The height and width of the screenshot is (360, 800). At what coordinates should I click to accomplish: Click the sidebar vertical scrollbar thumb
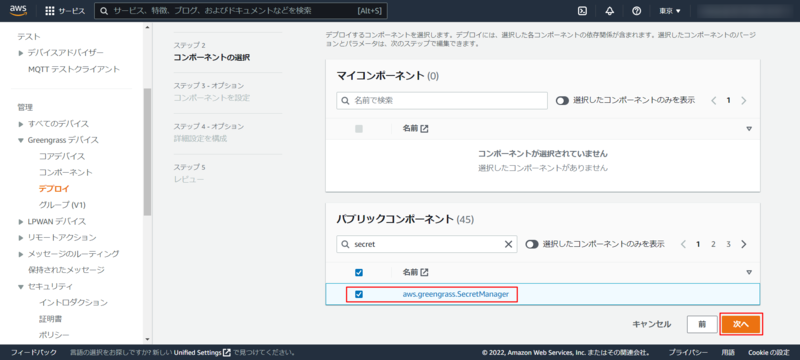pyautogui.click(x=147, y=151)
